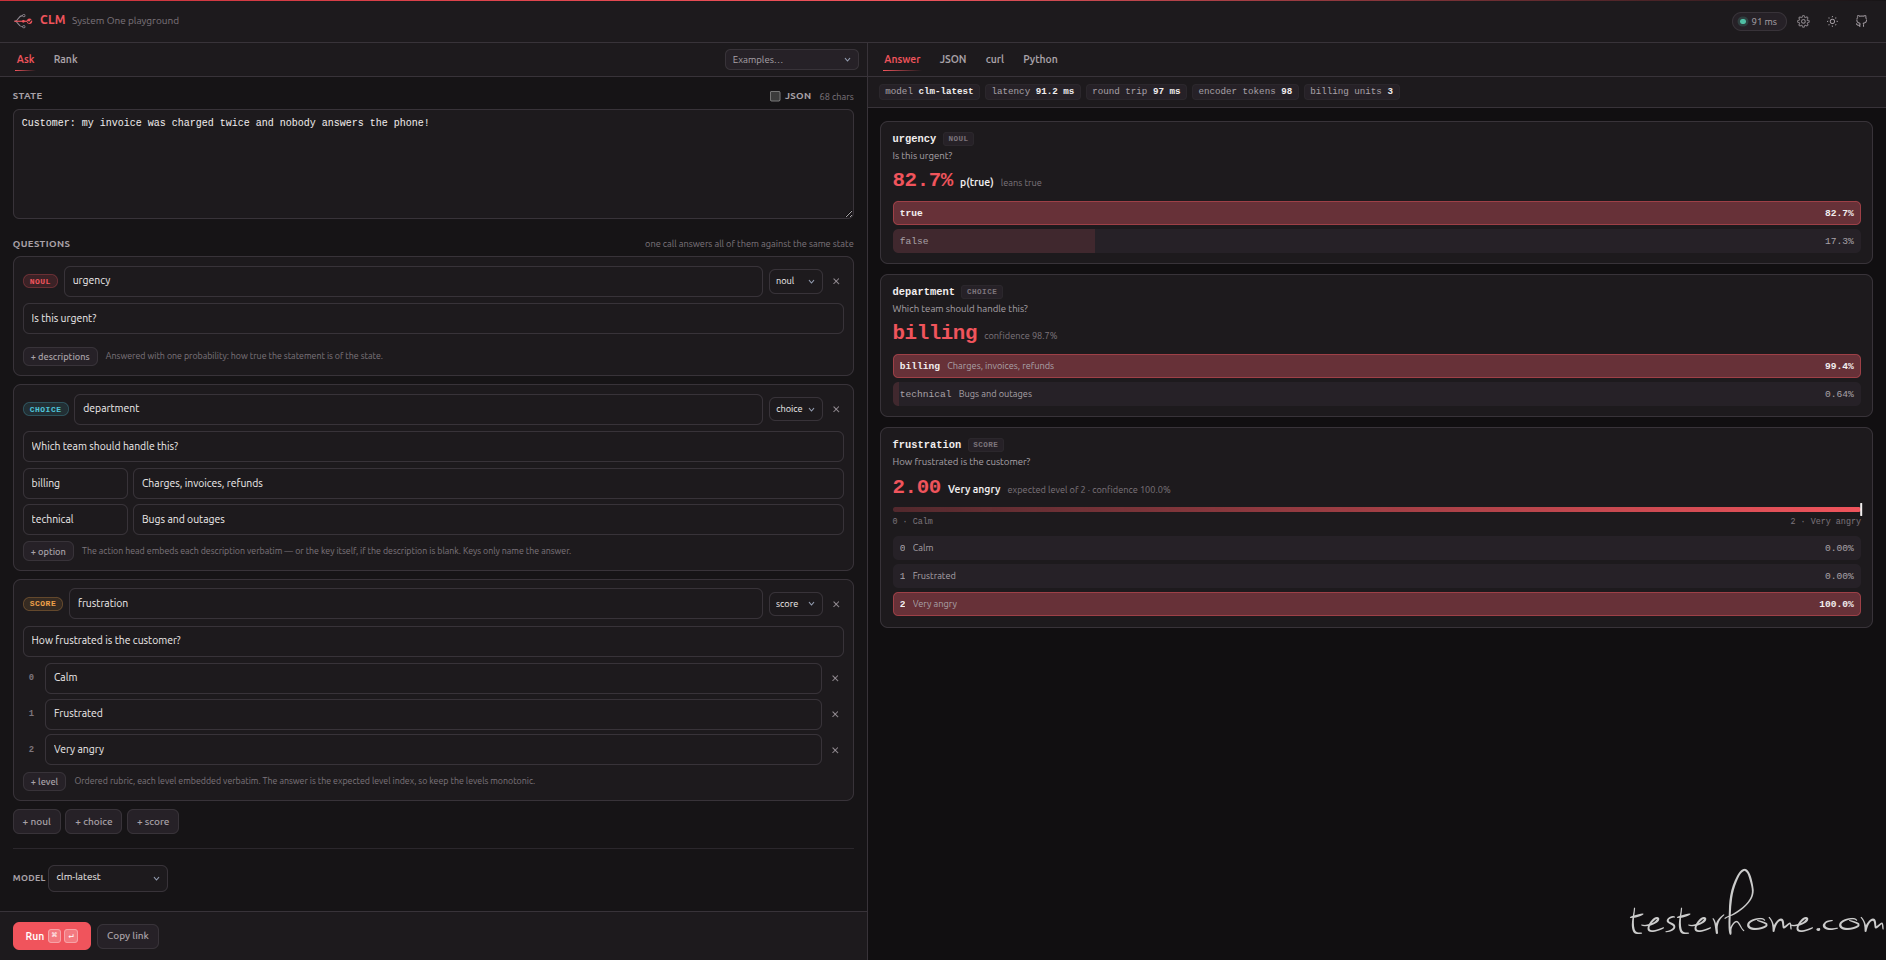Switch to the Ask tab
Viewport: 1886px width, 960px height.
pyautogui.click(x=26, y=59)
